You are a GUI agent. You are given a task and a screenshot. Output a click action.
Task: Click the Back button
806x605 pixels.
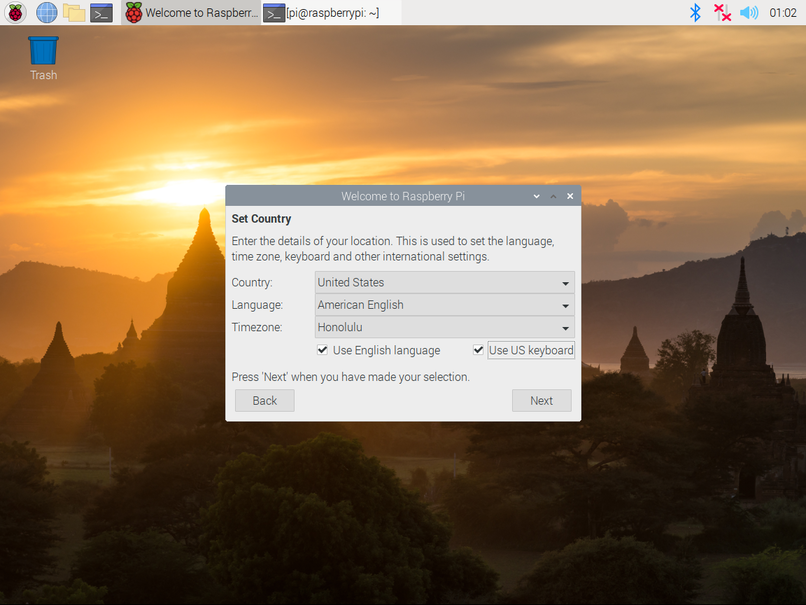(x=265, y=400)
